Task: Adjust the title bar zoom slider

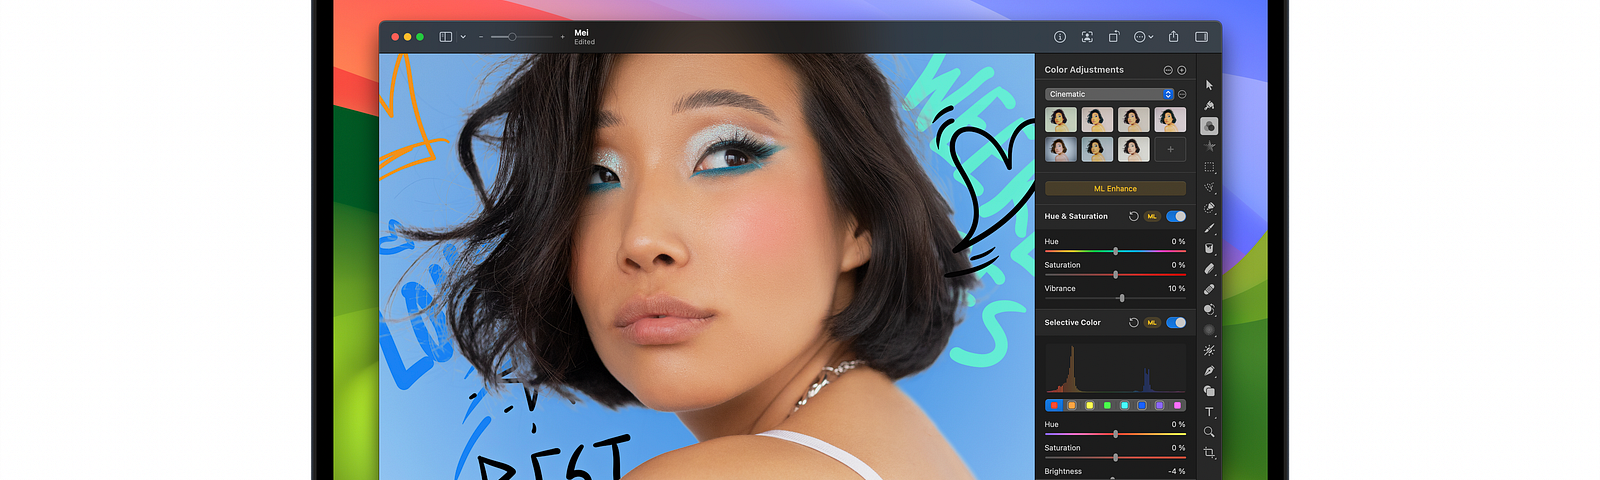Action: point(521,37)
